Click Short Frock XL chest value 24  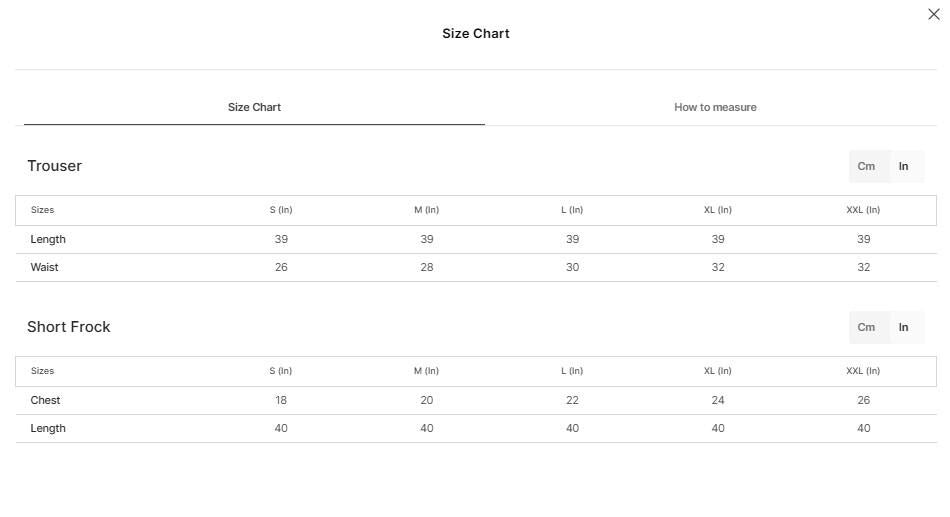tap(718, 401)
